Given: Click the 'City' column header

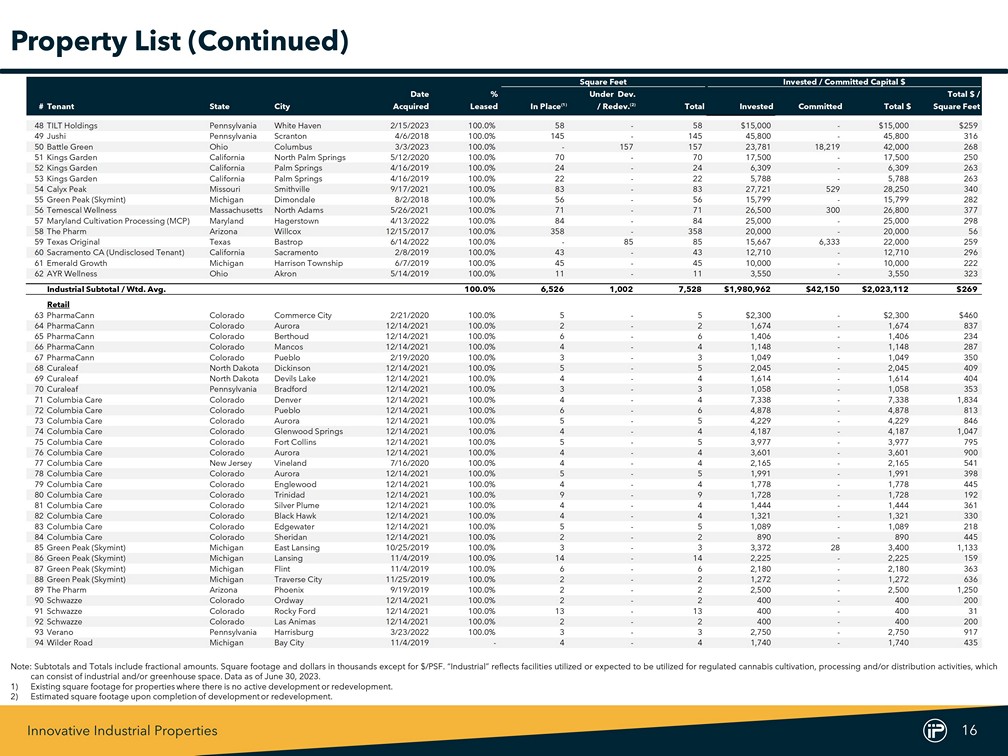Looking at the screenshot, I should click(282, 106).
